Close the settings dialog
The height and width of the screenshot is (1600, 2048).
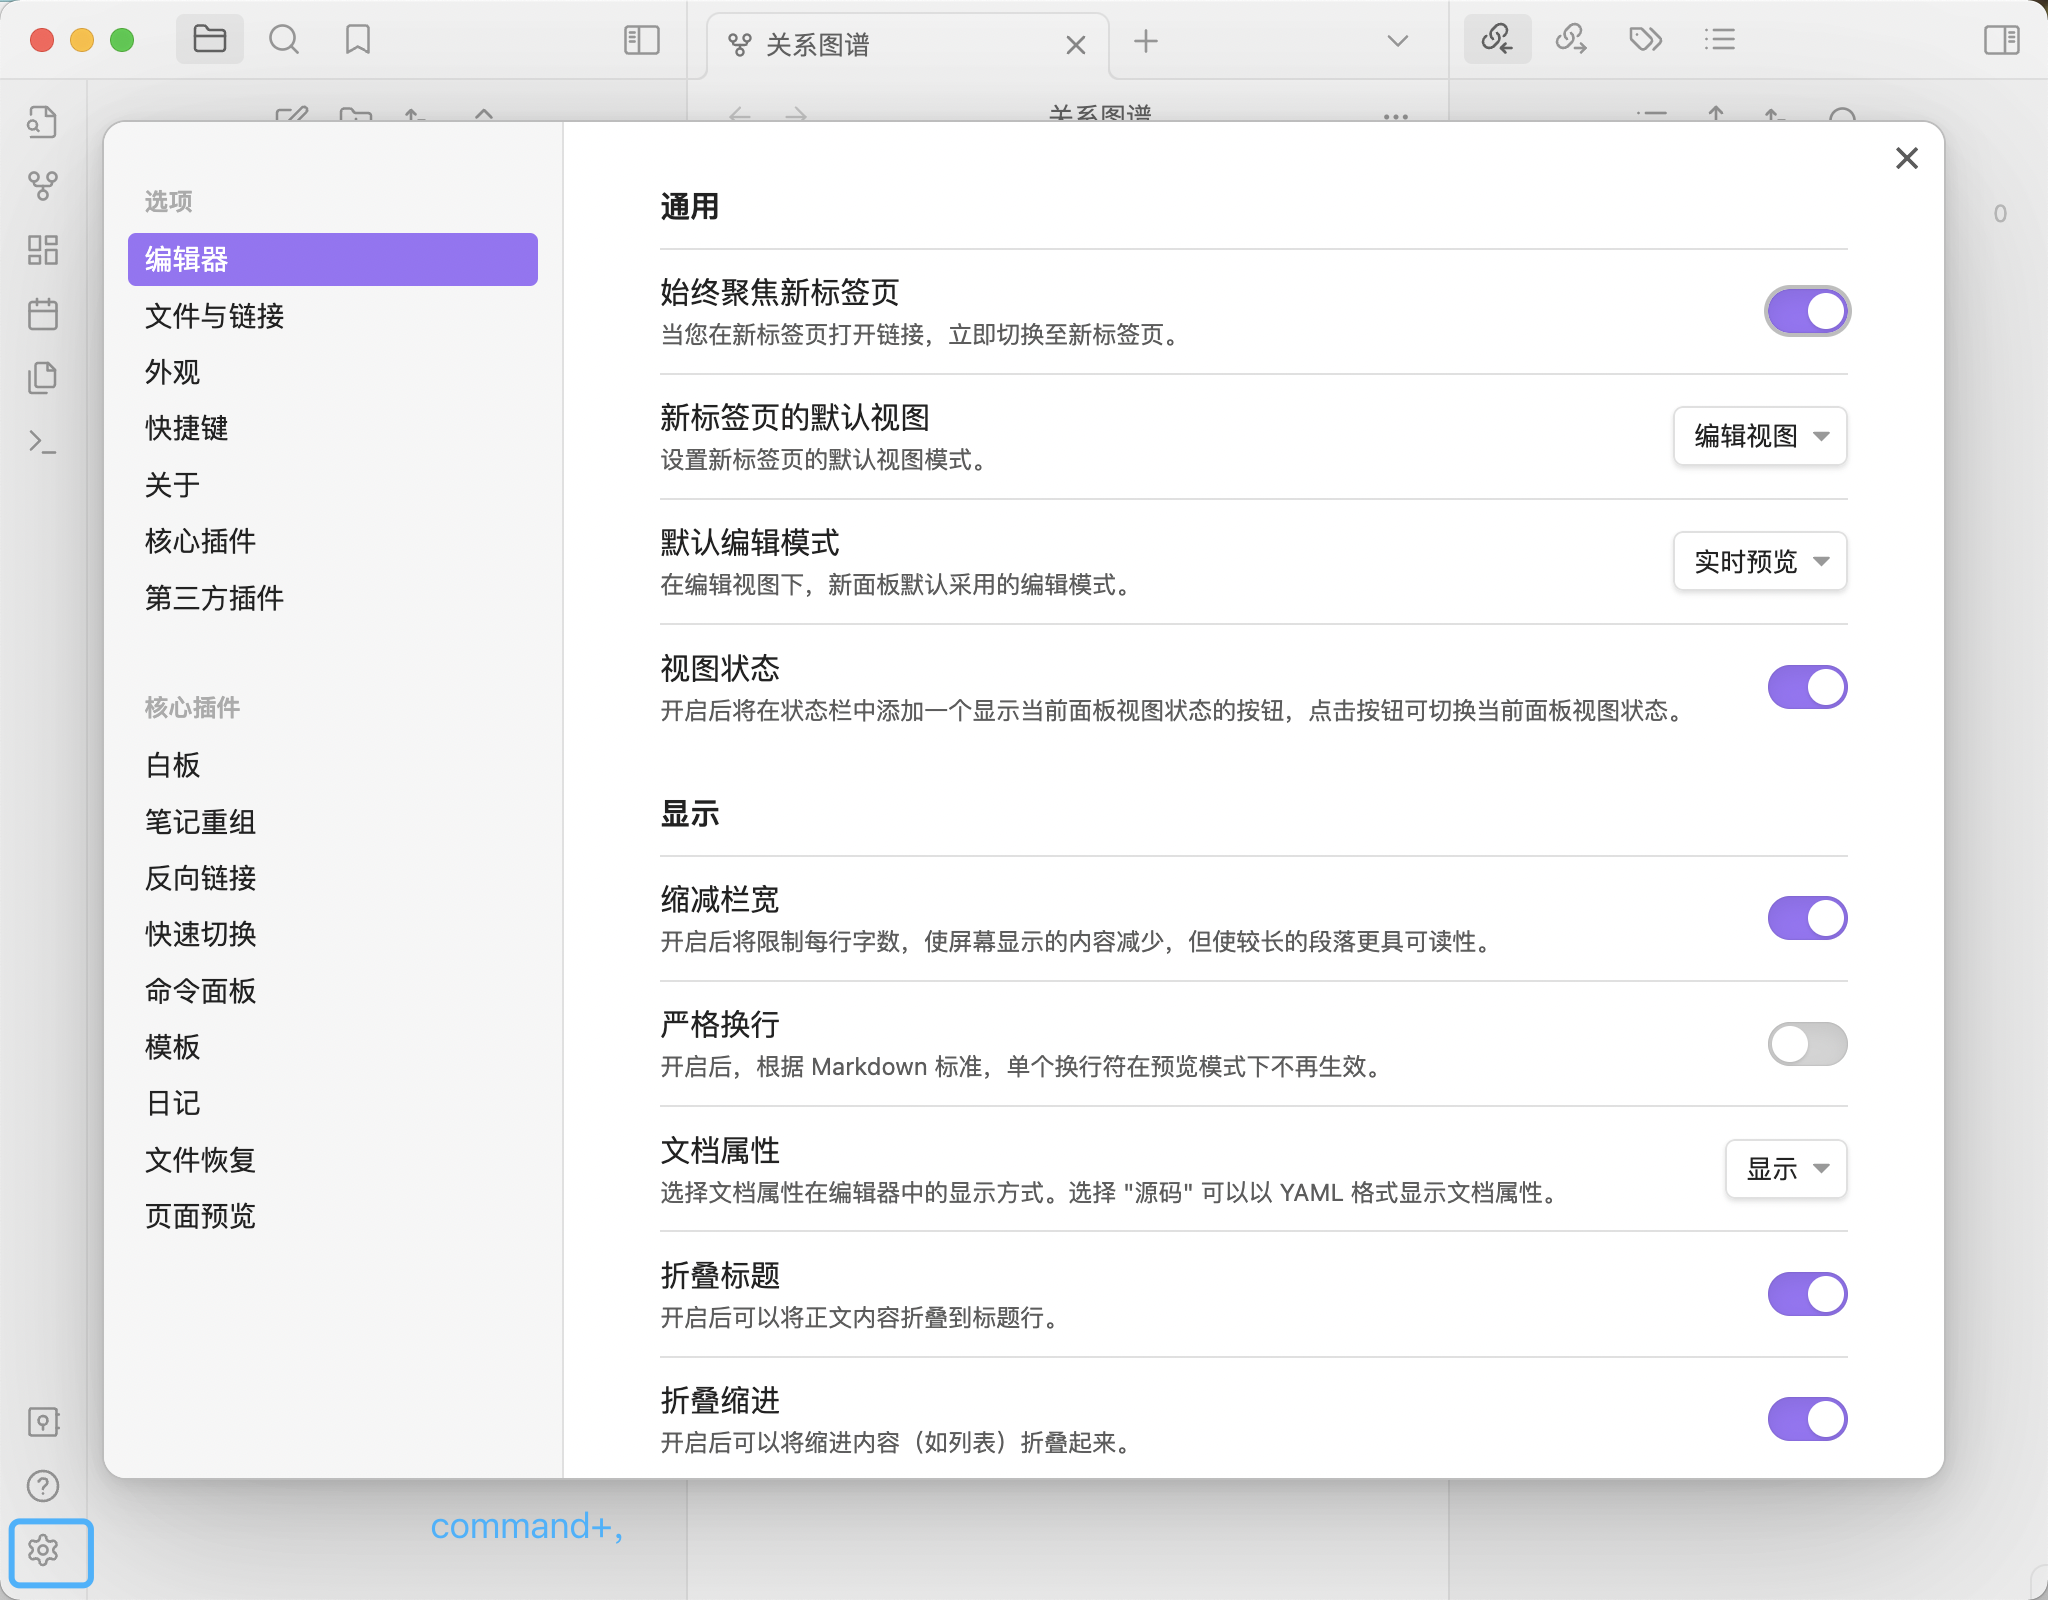click(x=1907, y=158)
